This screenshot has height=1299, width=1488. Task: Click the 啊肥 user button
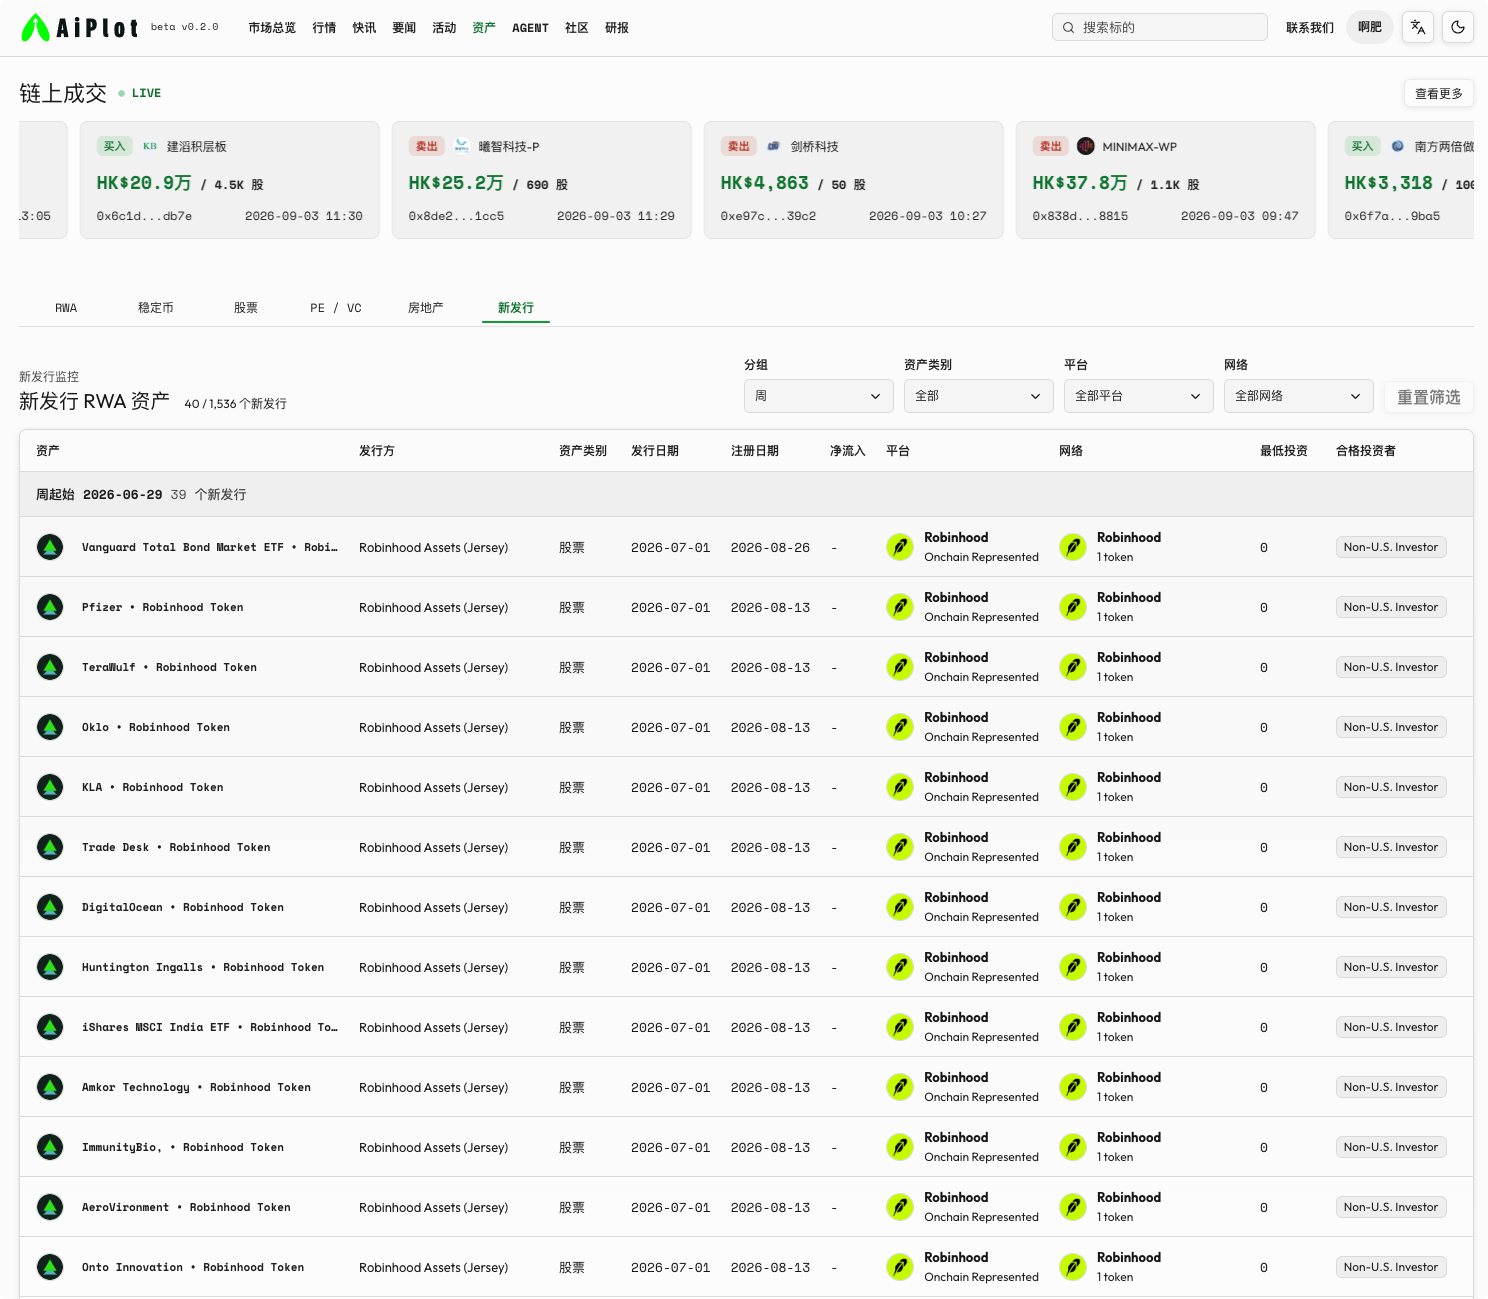click(1370, 27)
